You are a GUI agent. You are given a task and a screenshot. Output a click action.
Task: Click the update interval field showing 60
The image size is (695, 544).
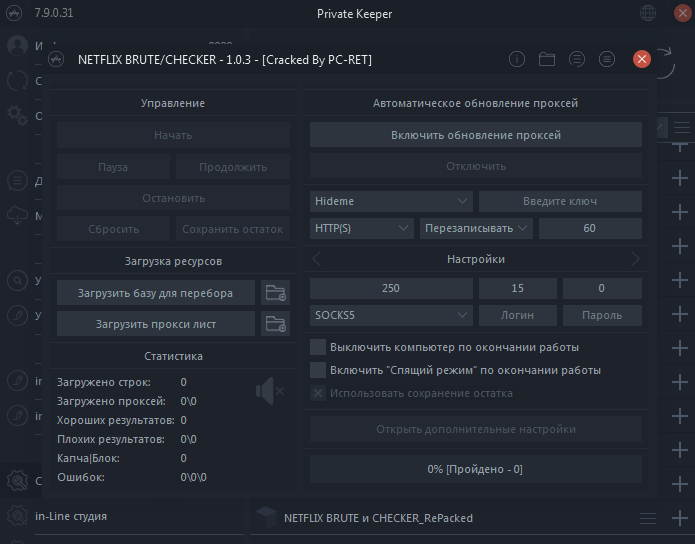coord(590,228)
